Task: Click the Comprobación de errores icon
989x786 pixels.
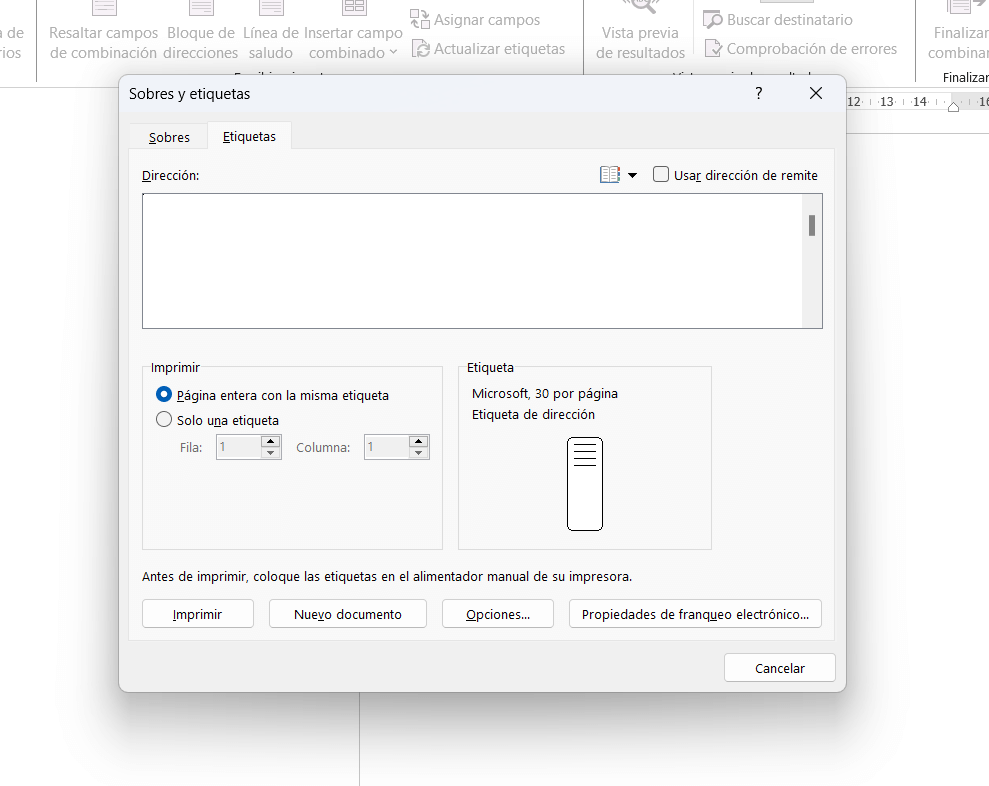Action: tap(713, 49)
